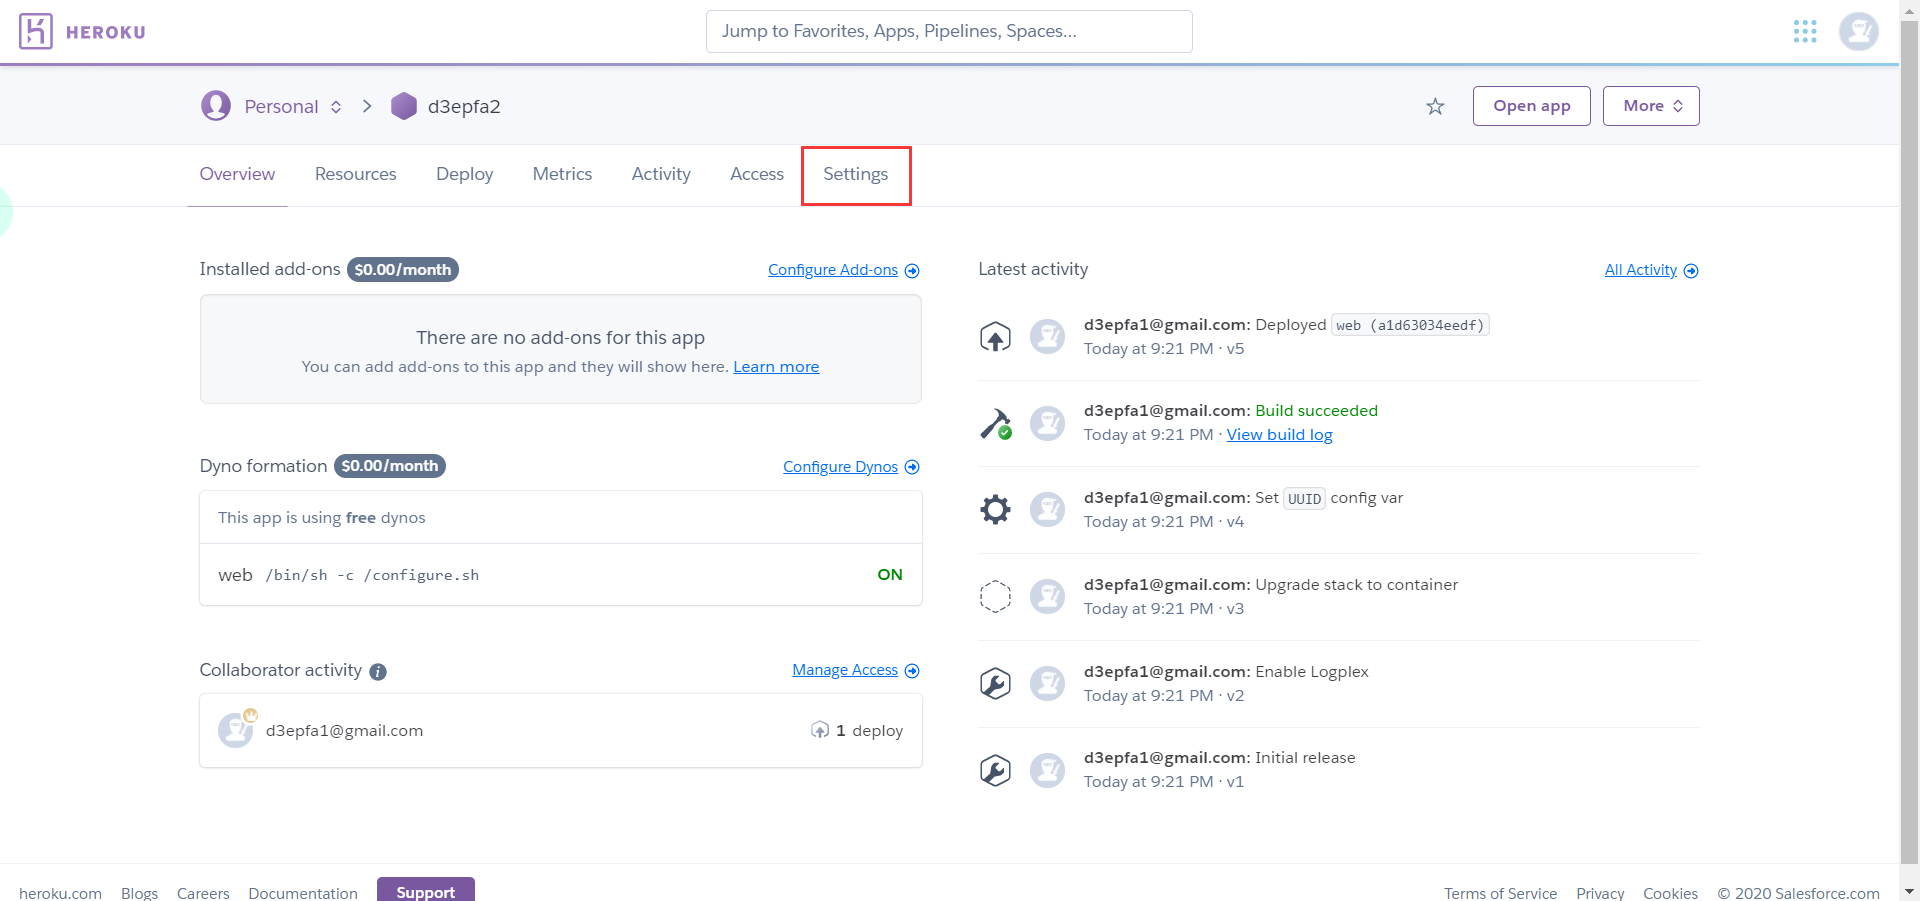Open the Settings tab
Viewport: 1920px width, 901px height.
856,174
